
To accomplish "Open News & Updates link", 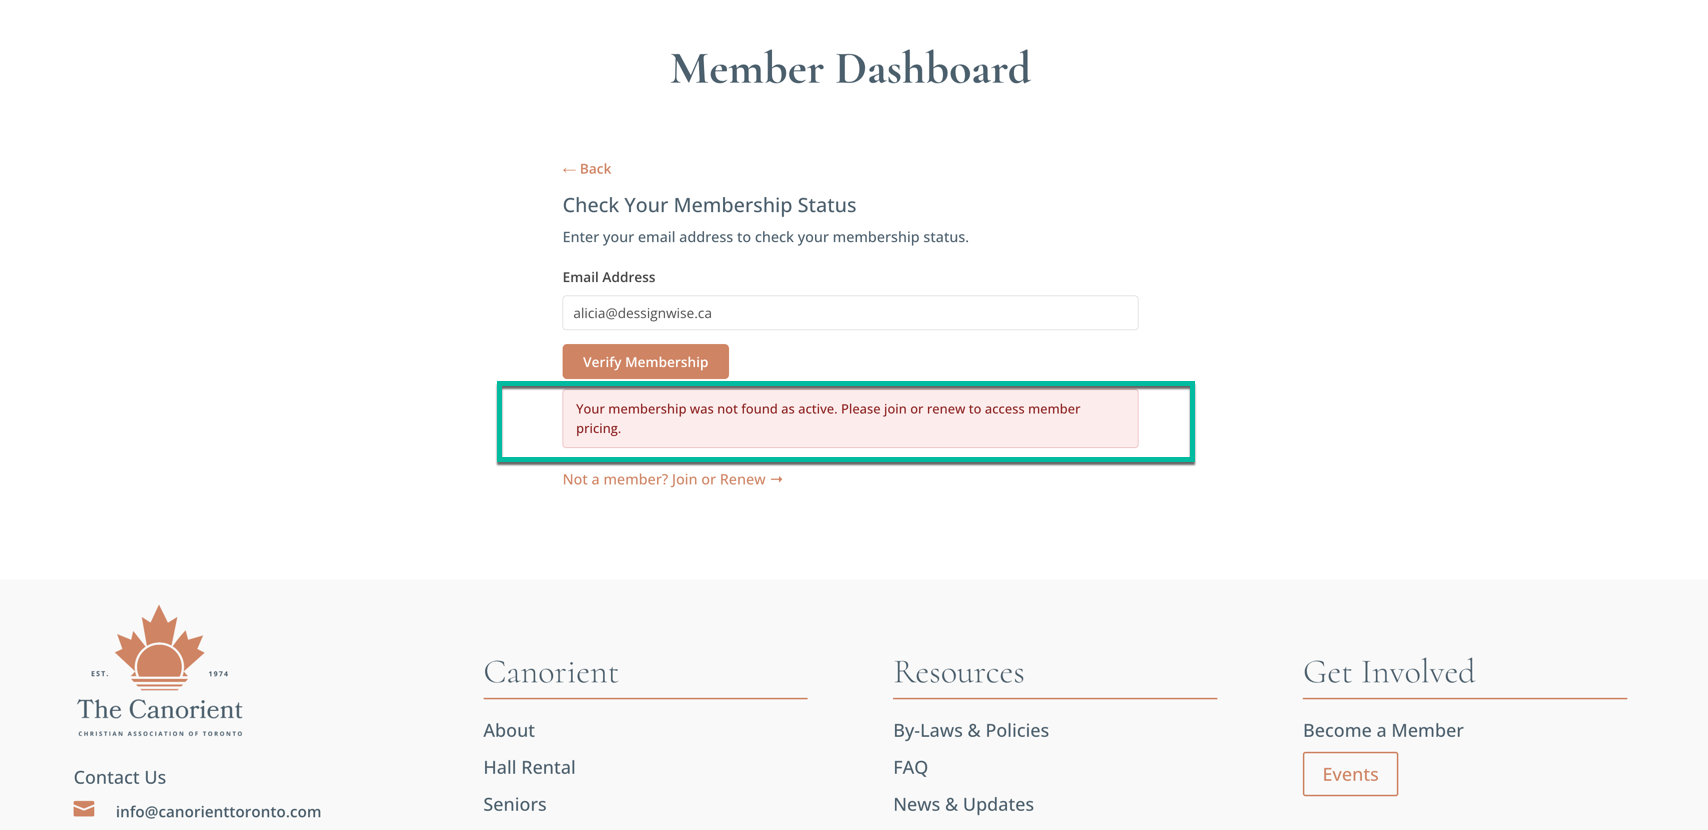I will pyautogui.click(x=963, y=804).
